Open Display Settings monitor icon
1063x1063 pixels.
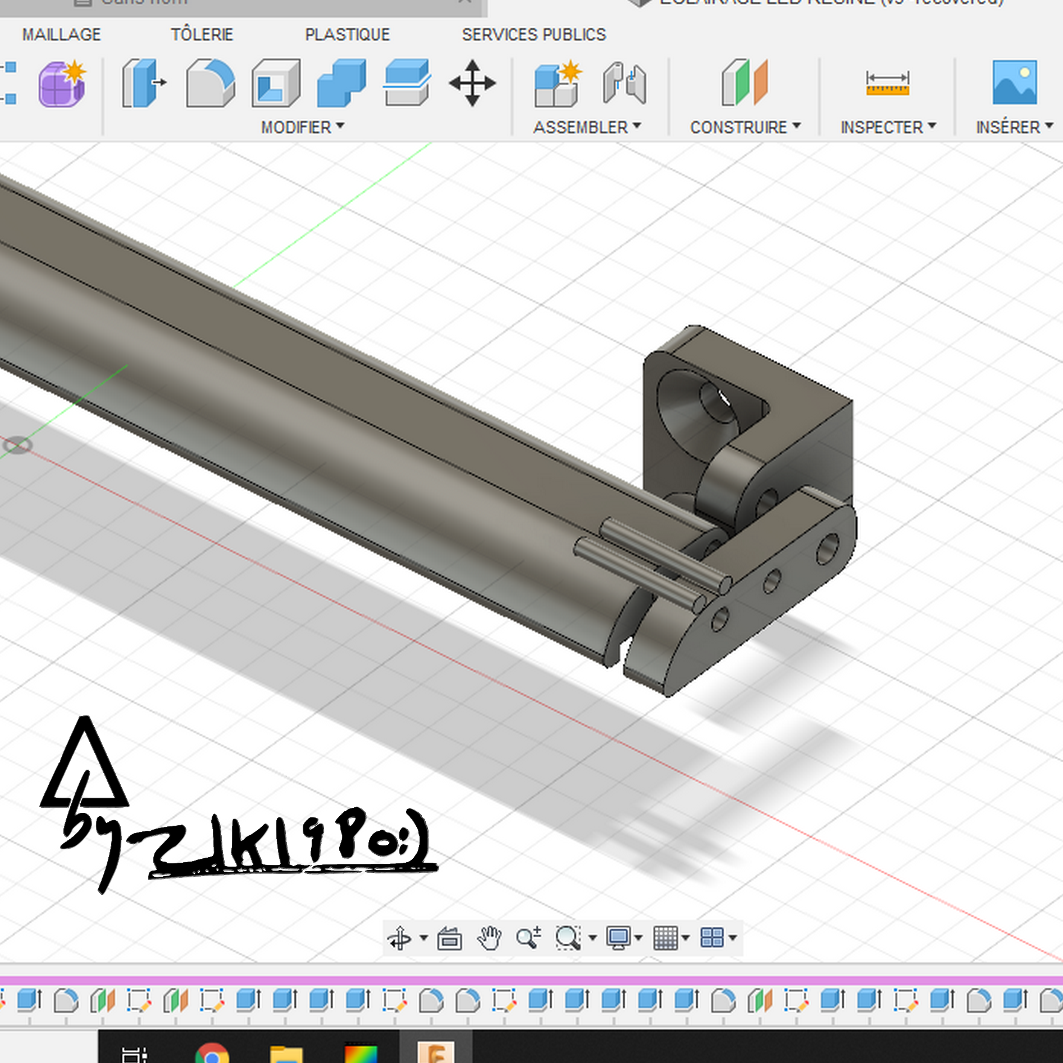point(618,938)
